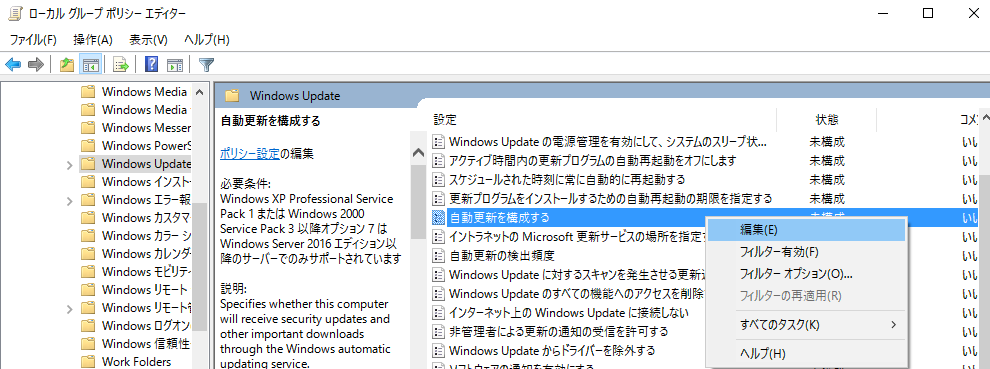Click icon of 非管理者による更新の通知 policy row
Viewport: 990px width, 369px height.
coord(438,331)
